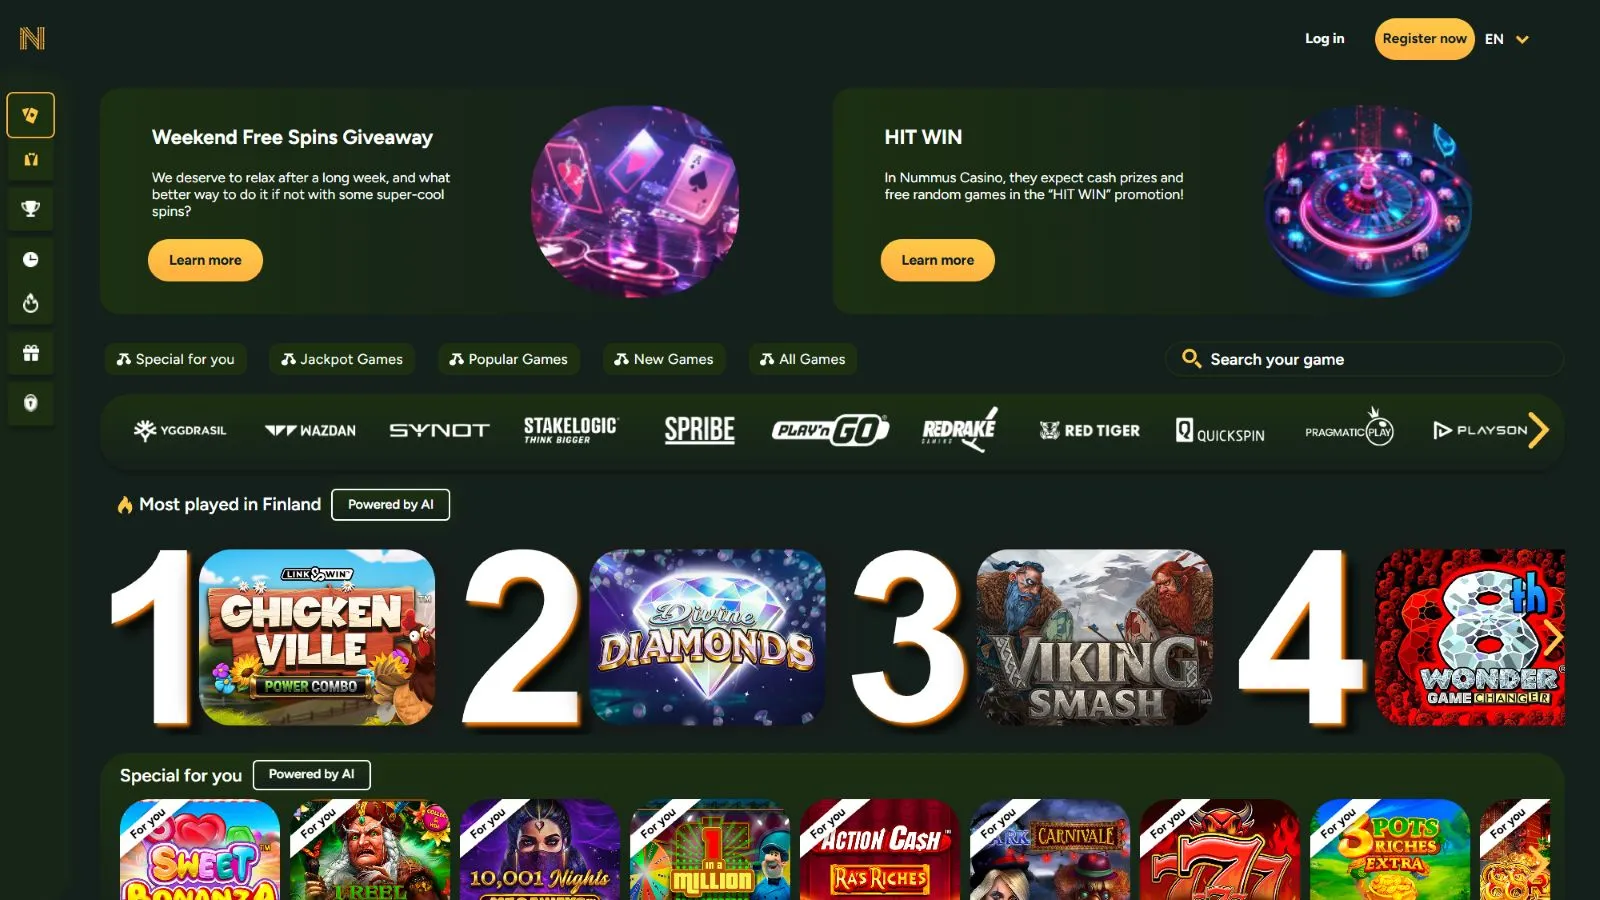This screenshot has width=1600, height=900.
Task: Show next providers with right chevron arrow
Action: (x=1538, y=430)
